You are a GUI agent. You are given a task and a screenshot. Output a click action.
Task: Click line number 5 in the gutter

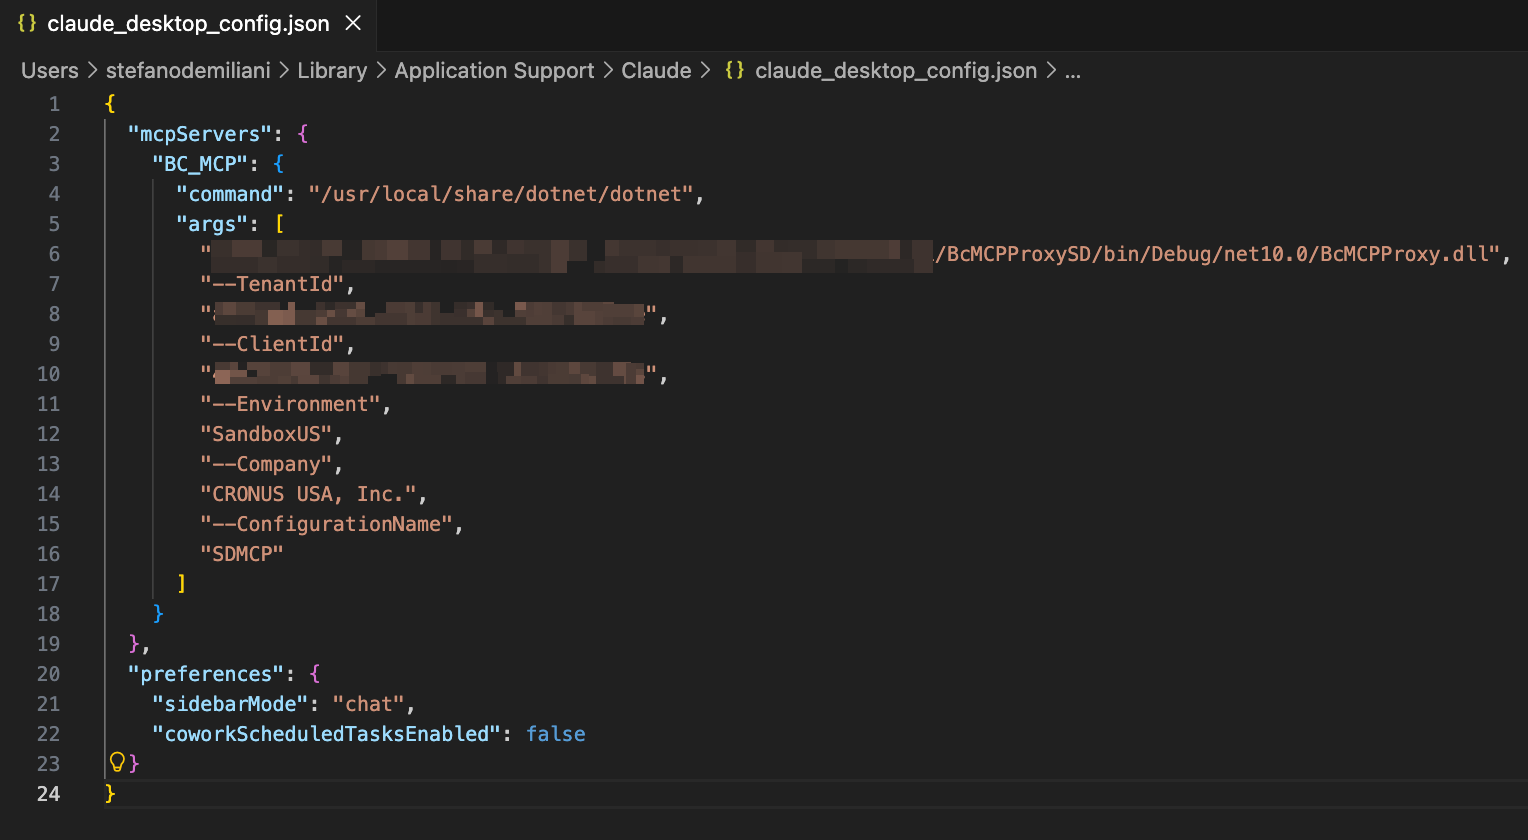[x=53, y=224]
